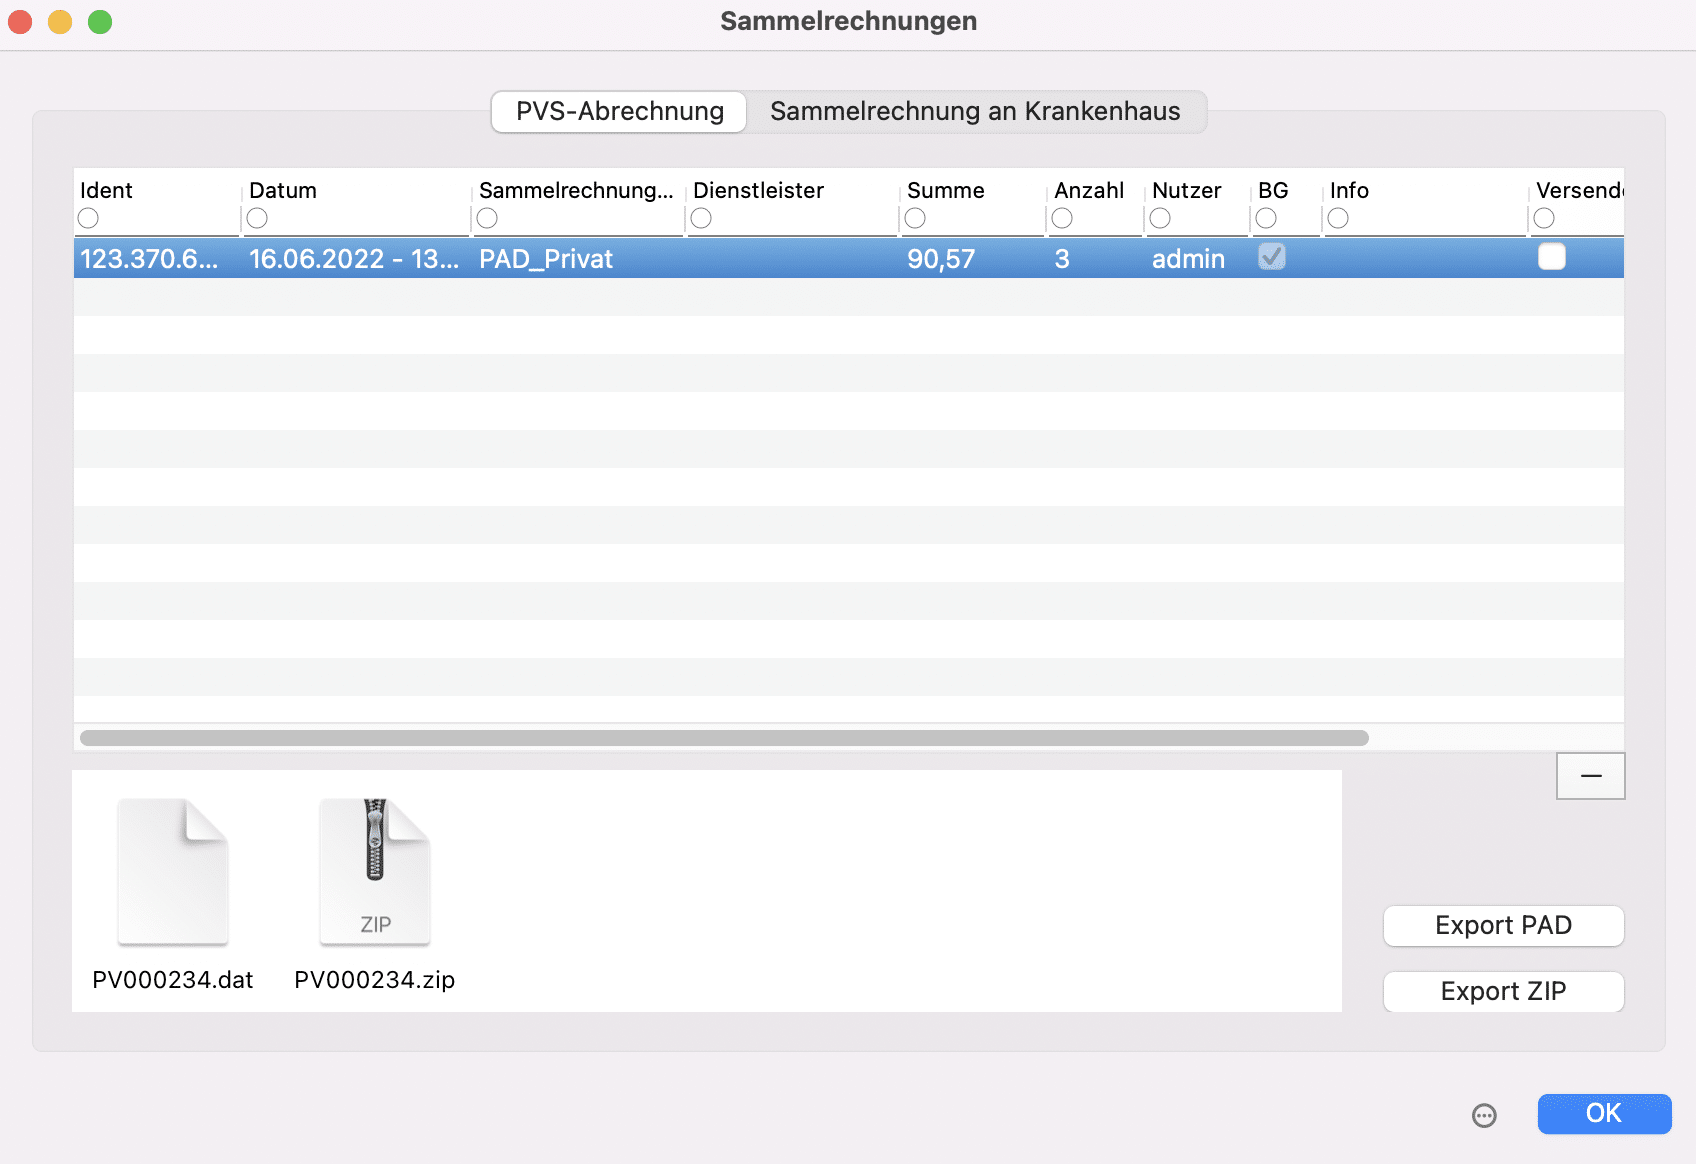Open the PV000234.dat file icon
Viewport: 1696px width, 1164px height.
point(173,871)
